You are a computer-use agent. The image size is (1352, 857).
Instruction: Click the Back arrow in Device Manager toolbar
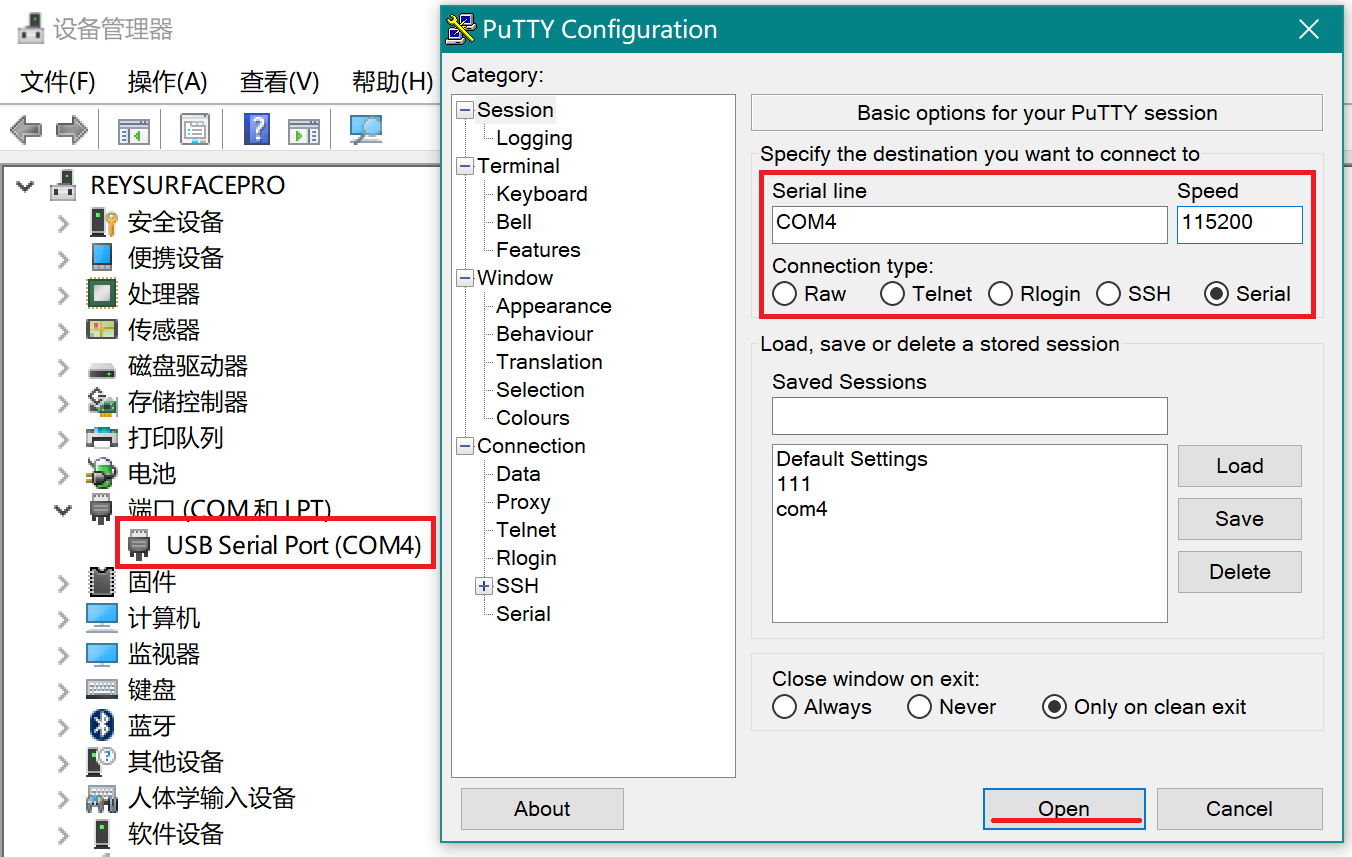pyautogui.click(x=25, y=129)
